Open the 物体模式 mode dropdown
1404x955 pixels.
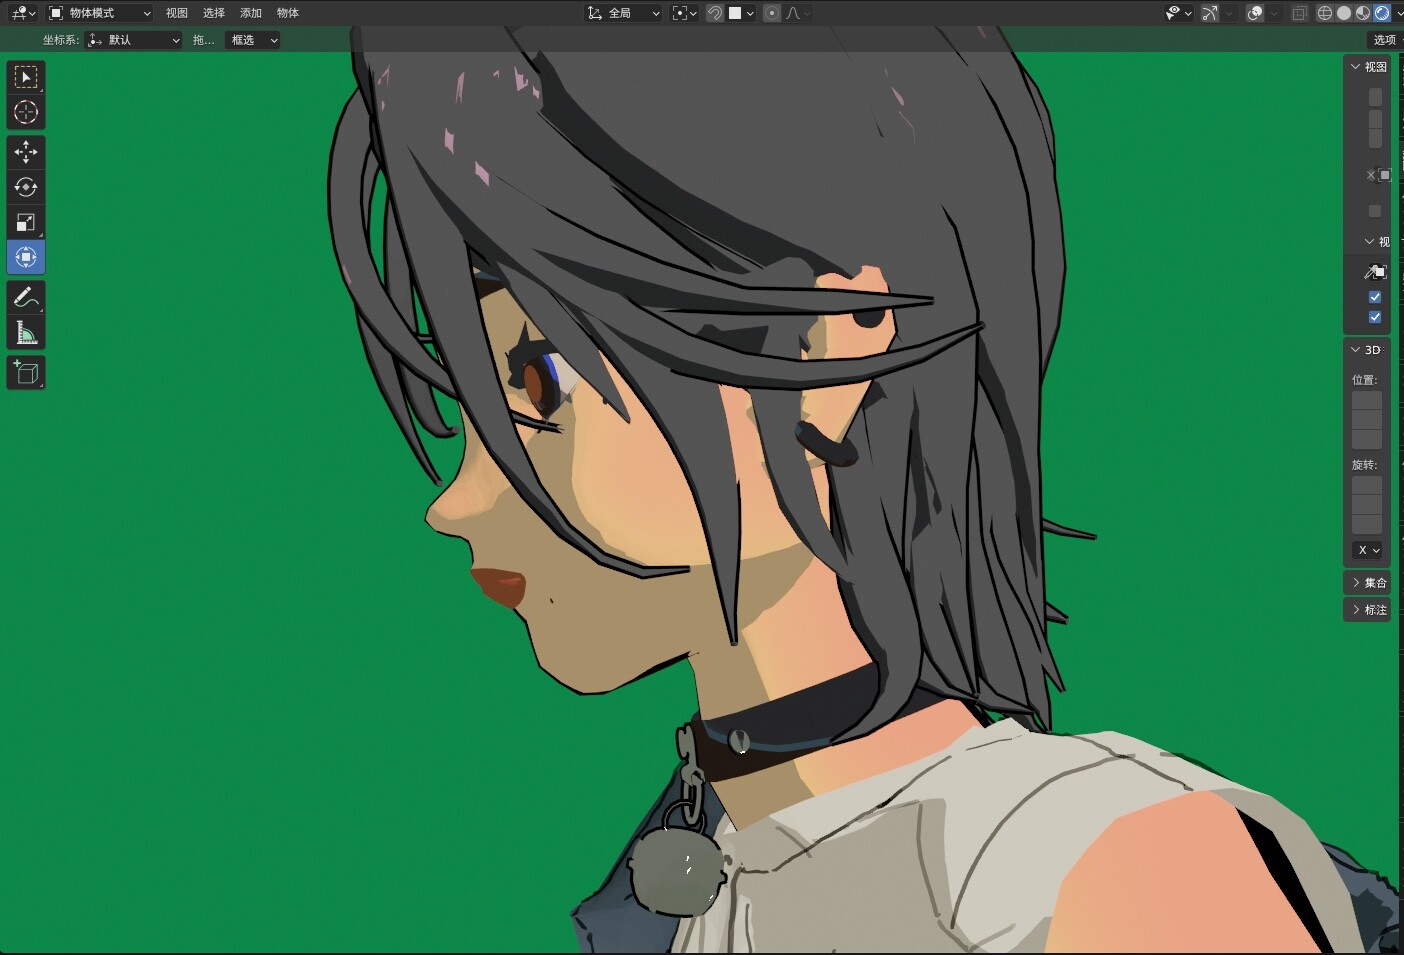coord(99,13)
